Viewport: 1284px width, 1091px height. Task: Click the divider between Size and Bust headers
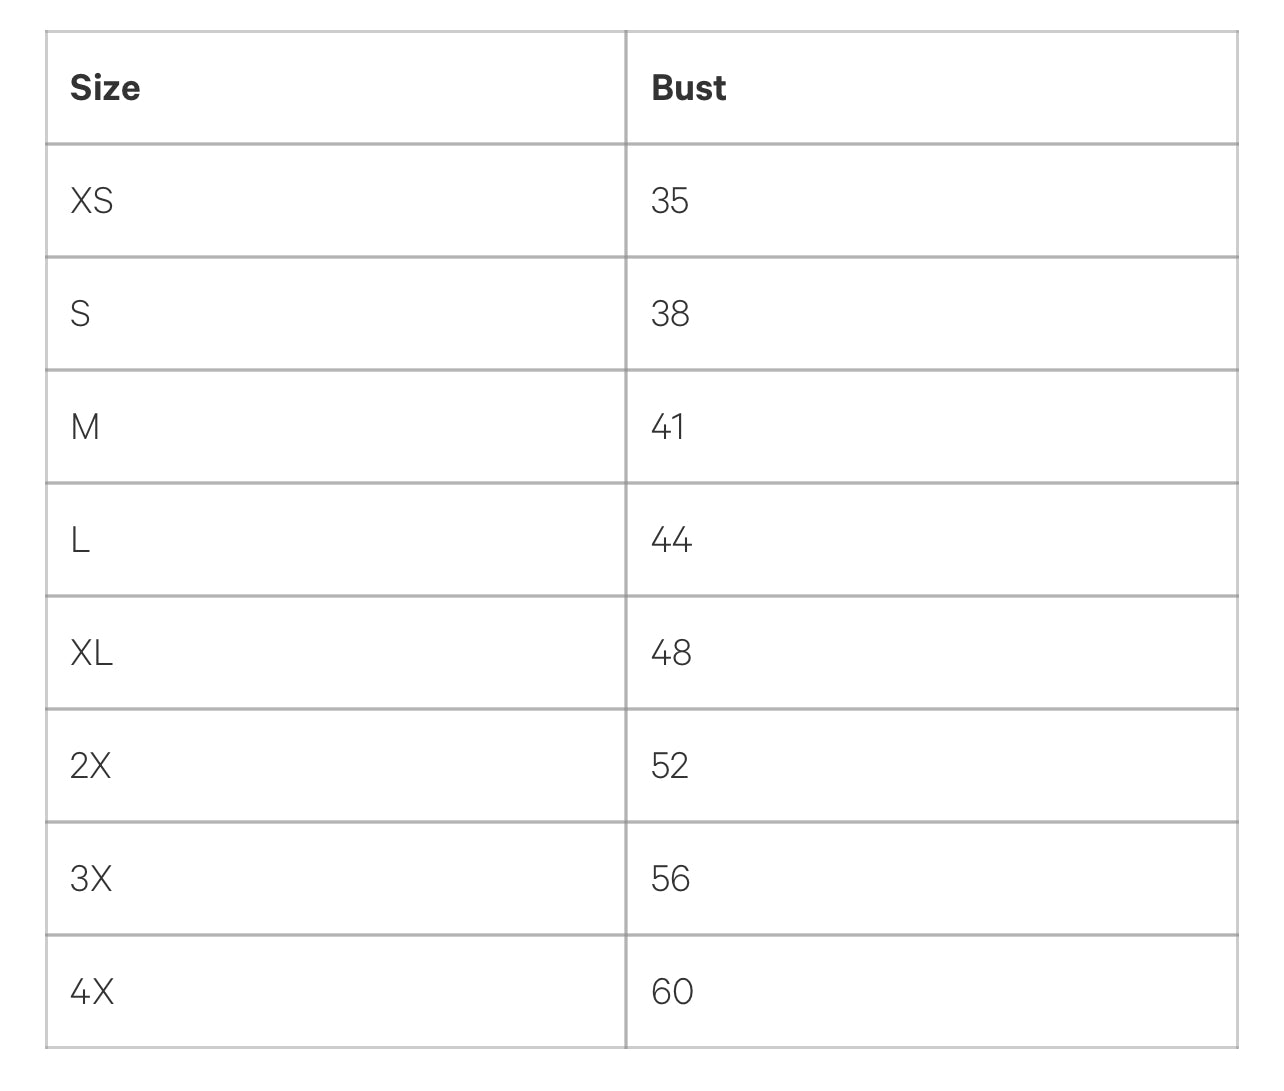tap(626, 88)
